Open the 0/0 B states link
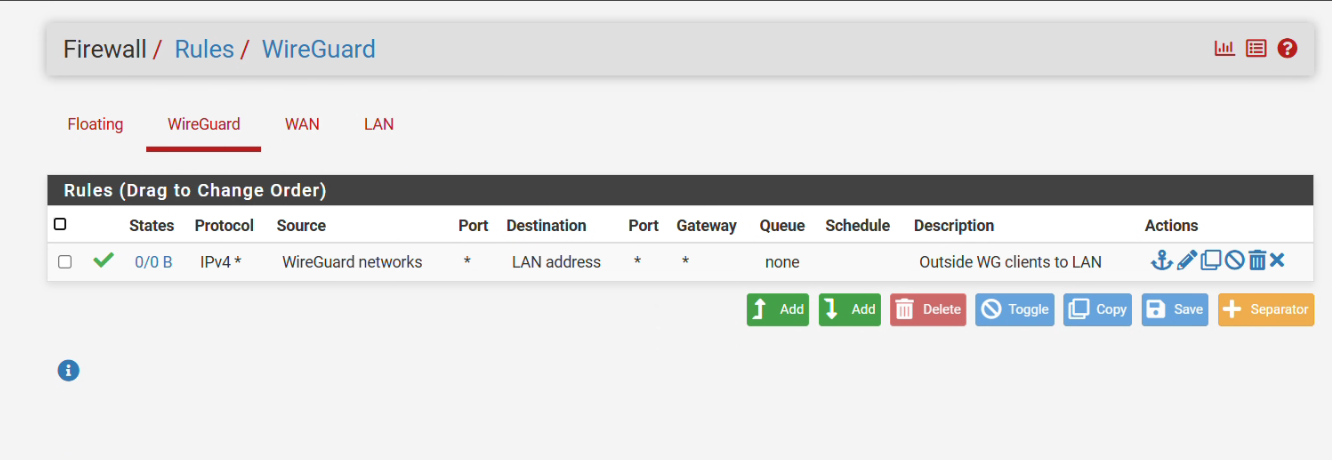This screenshot has height=460, width=1332. pyautogui.click(x=154, y=262)
